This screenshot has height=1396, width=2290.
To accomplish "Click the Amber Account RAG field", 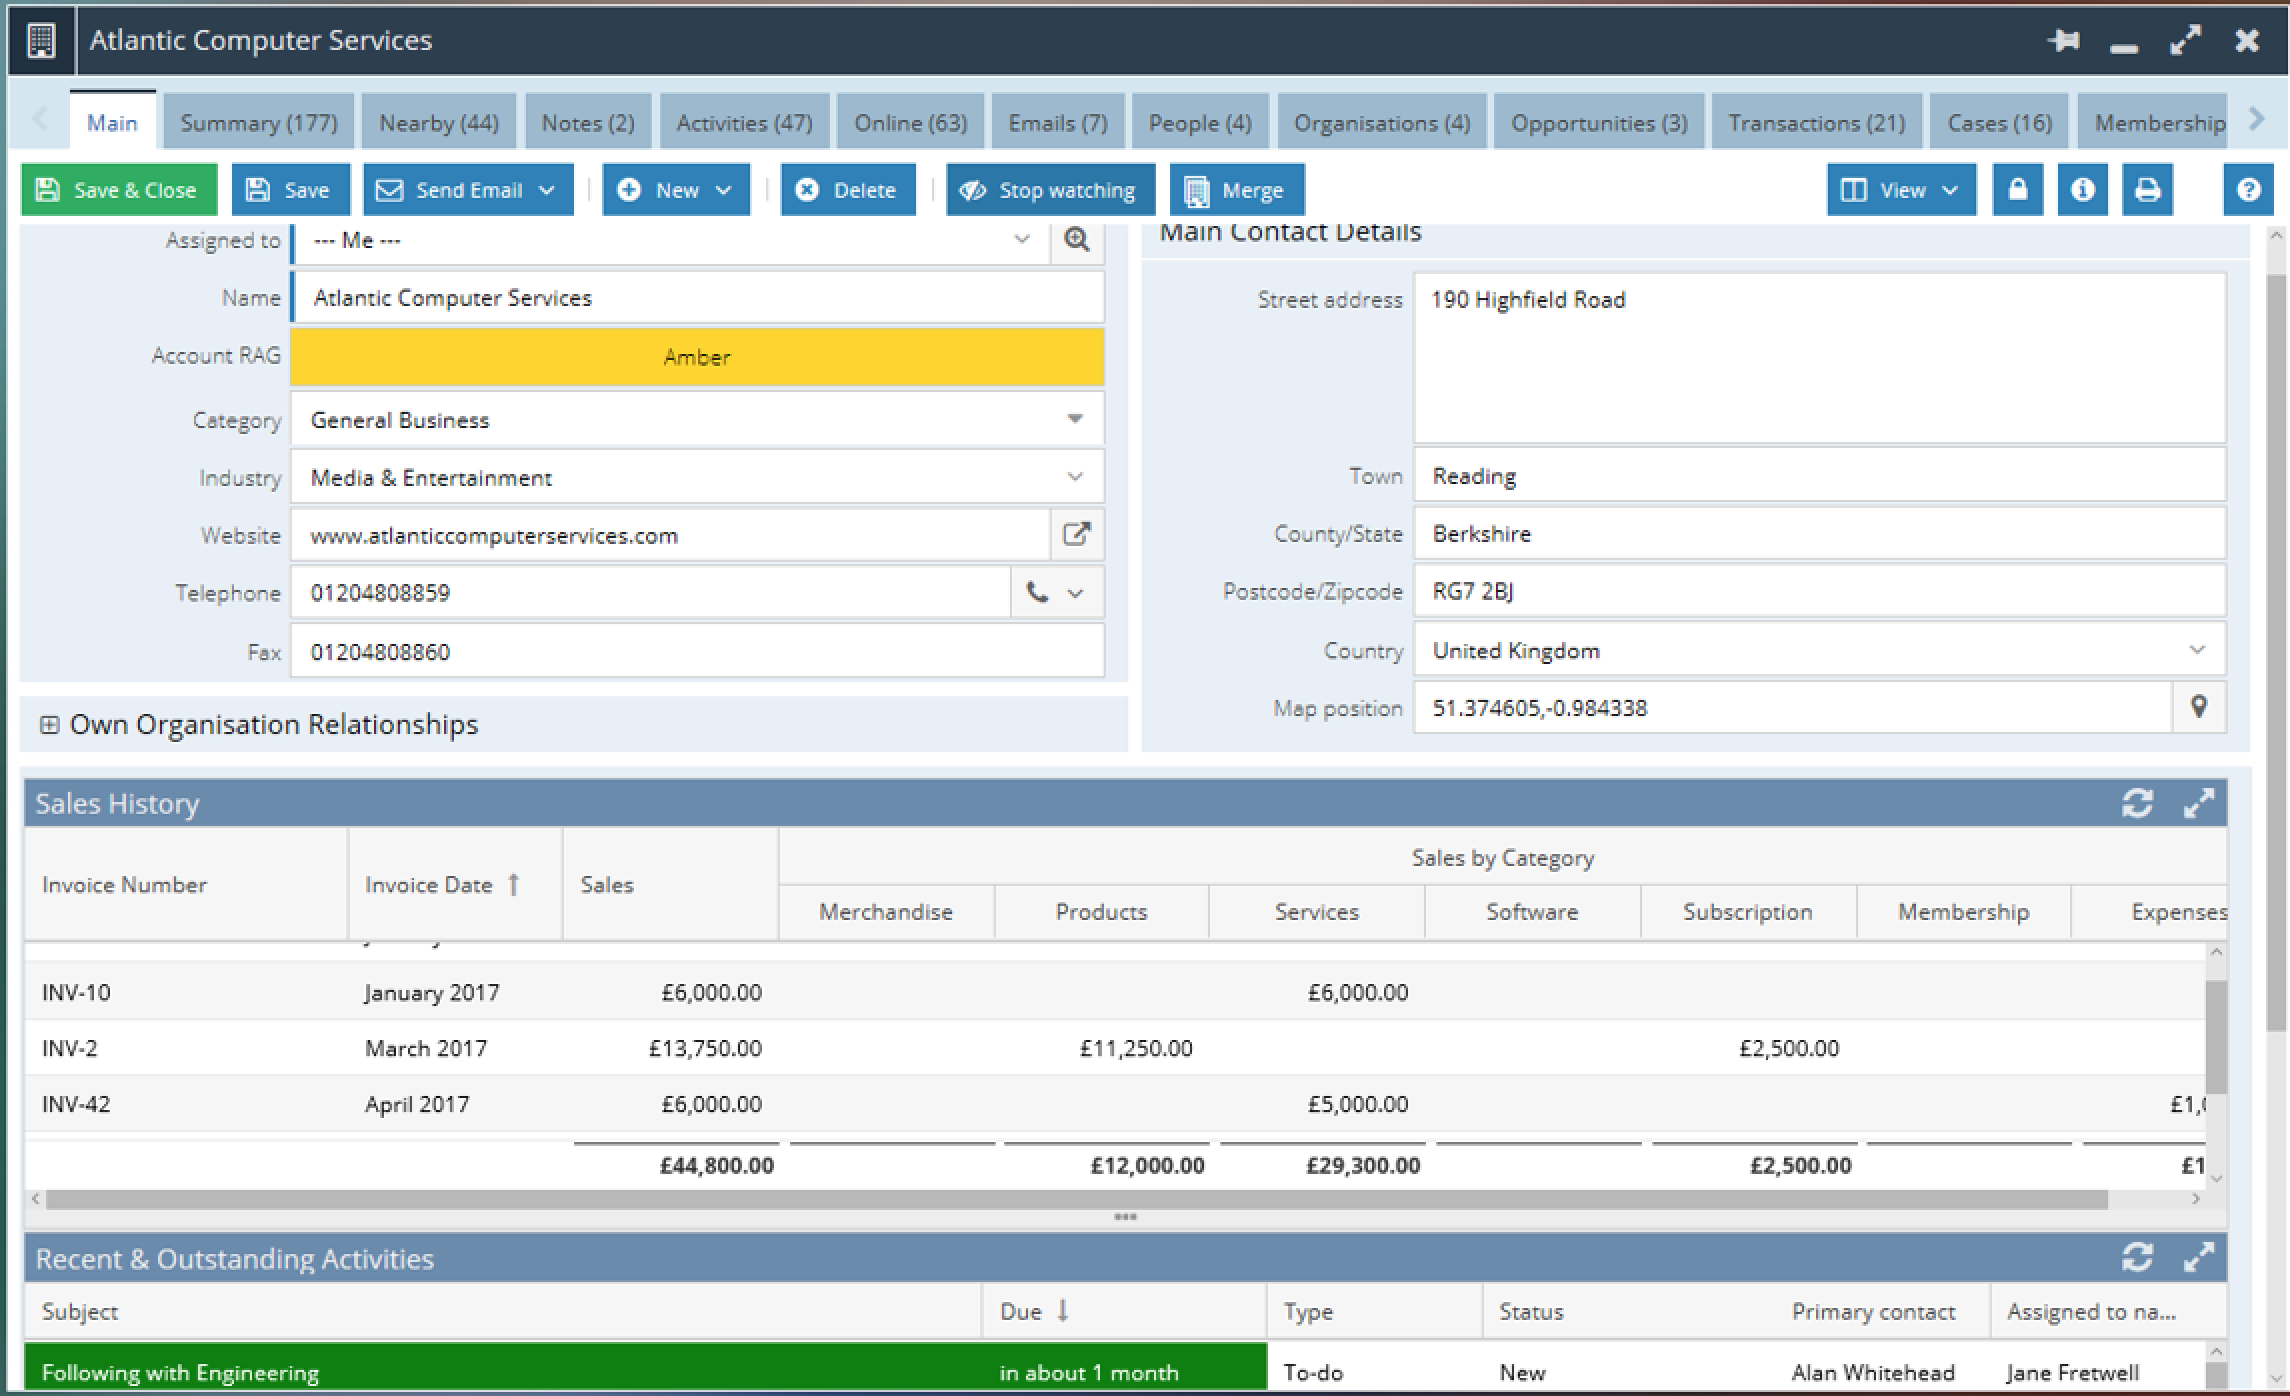I will (697, 357).
